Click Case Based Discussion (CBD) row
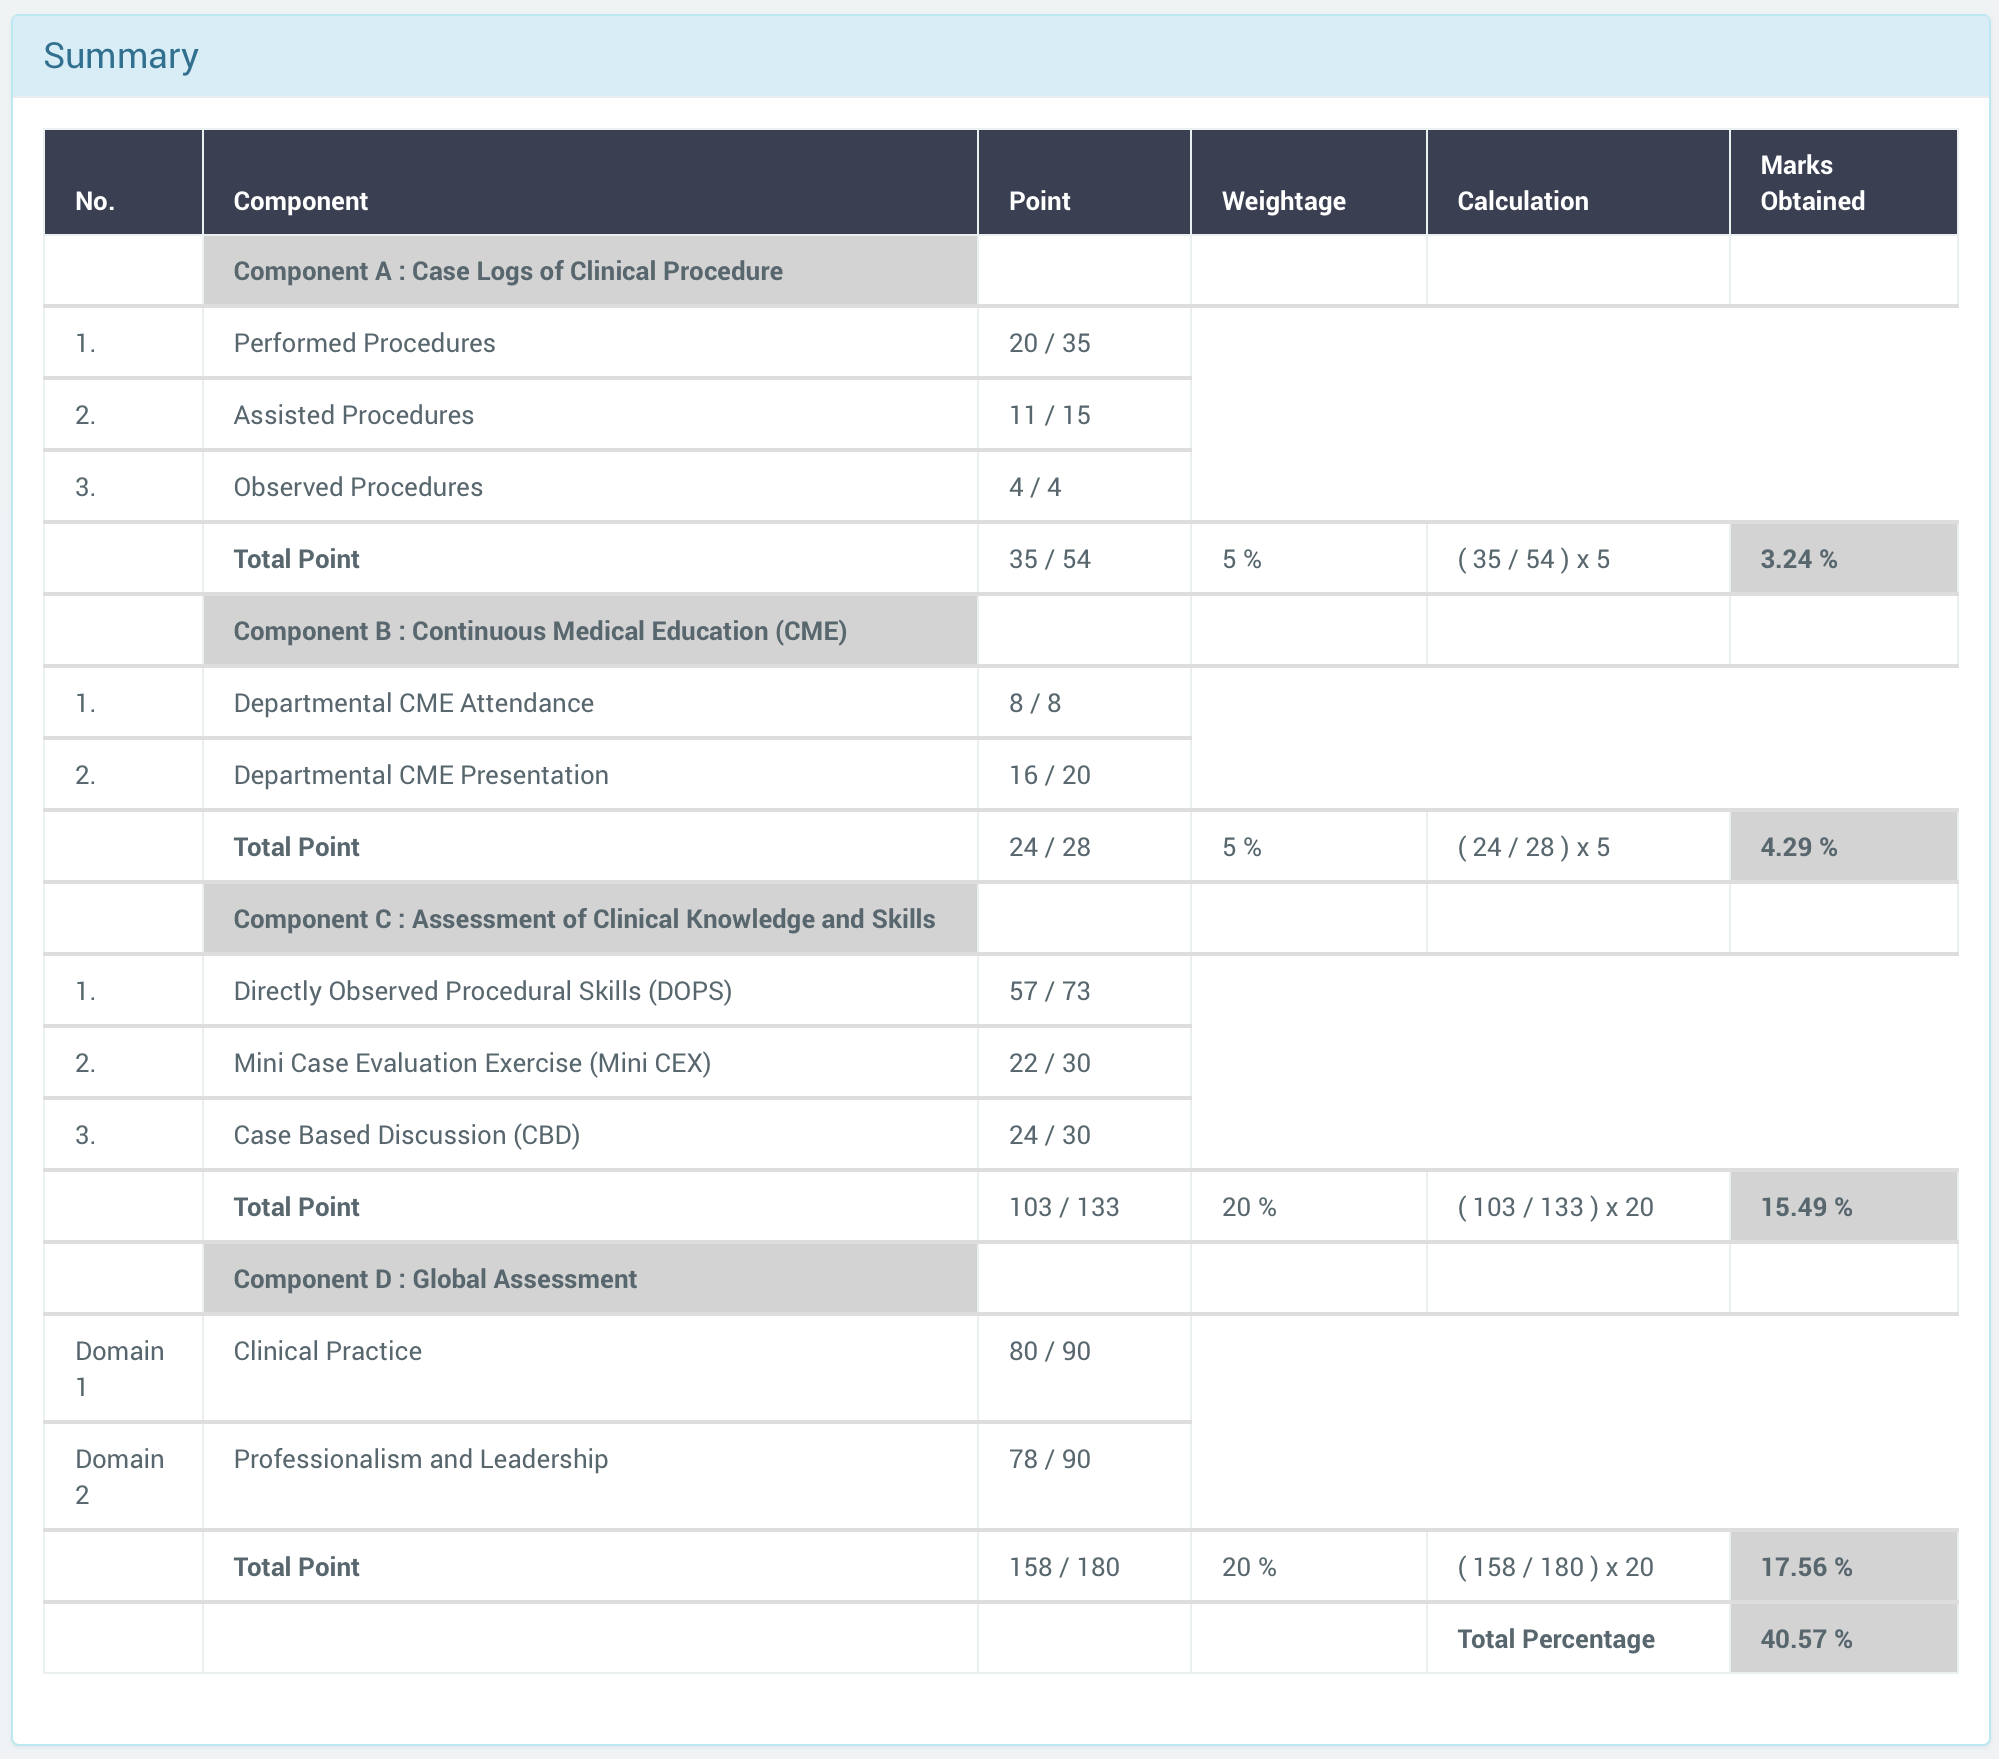 coord(406,1135)
